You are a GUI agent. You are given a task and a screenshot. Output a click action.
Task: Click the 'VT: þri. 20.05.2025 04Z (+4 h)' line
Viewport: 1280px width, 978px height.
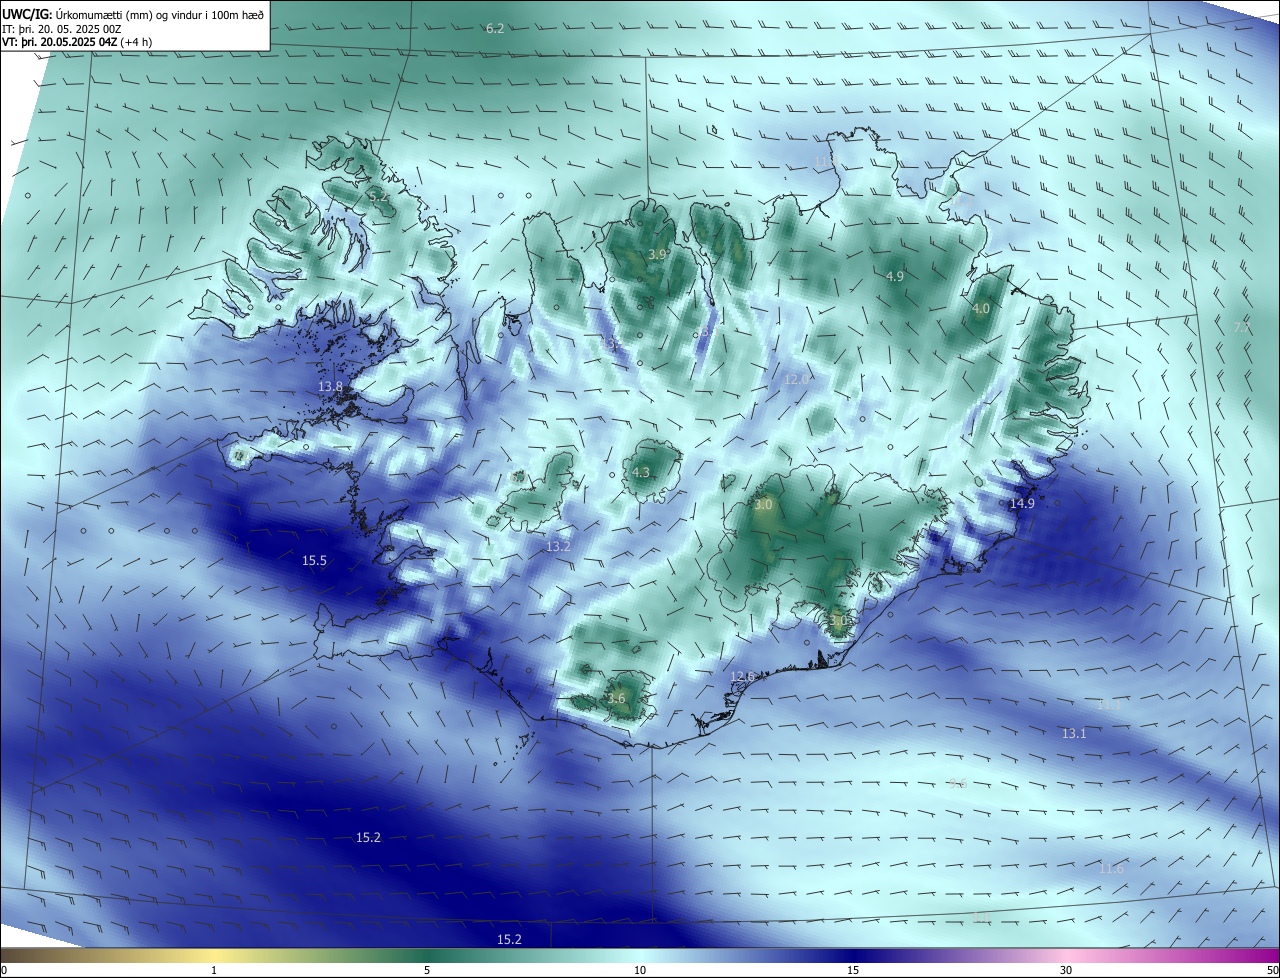(77, 43)
